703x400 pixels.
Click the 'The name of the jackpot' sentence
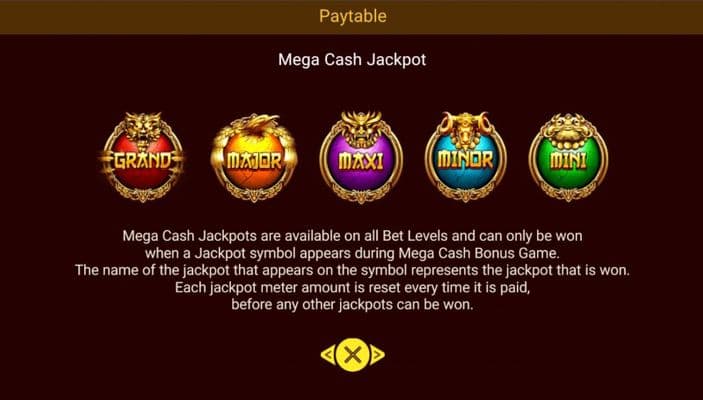(352, 270)
